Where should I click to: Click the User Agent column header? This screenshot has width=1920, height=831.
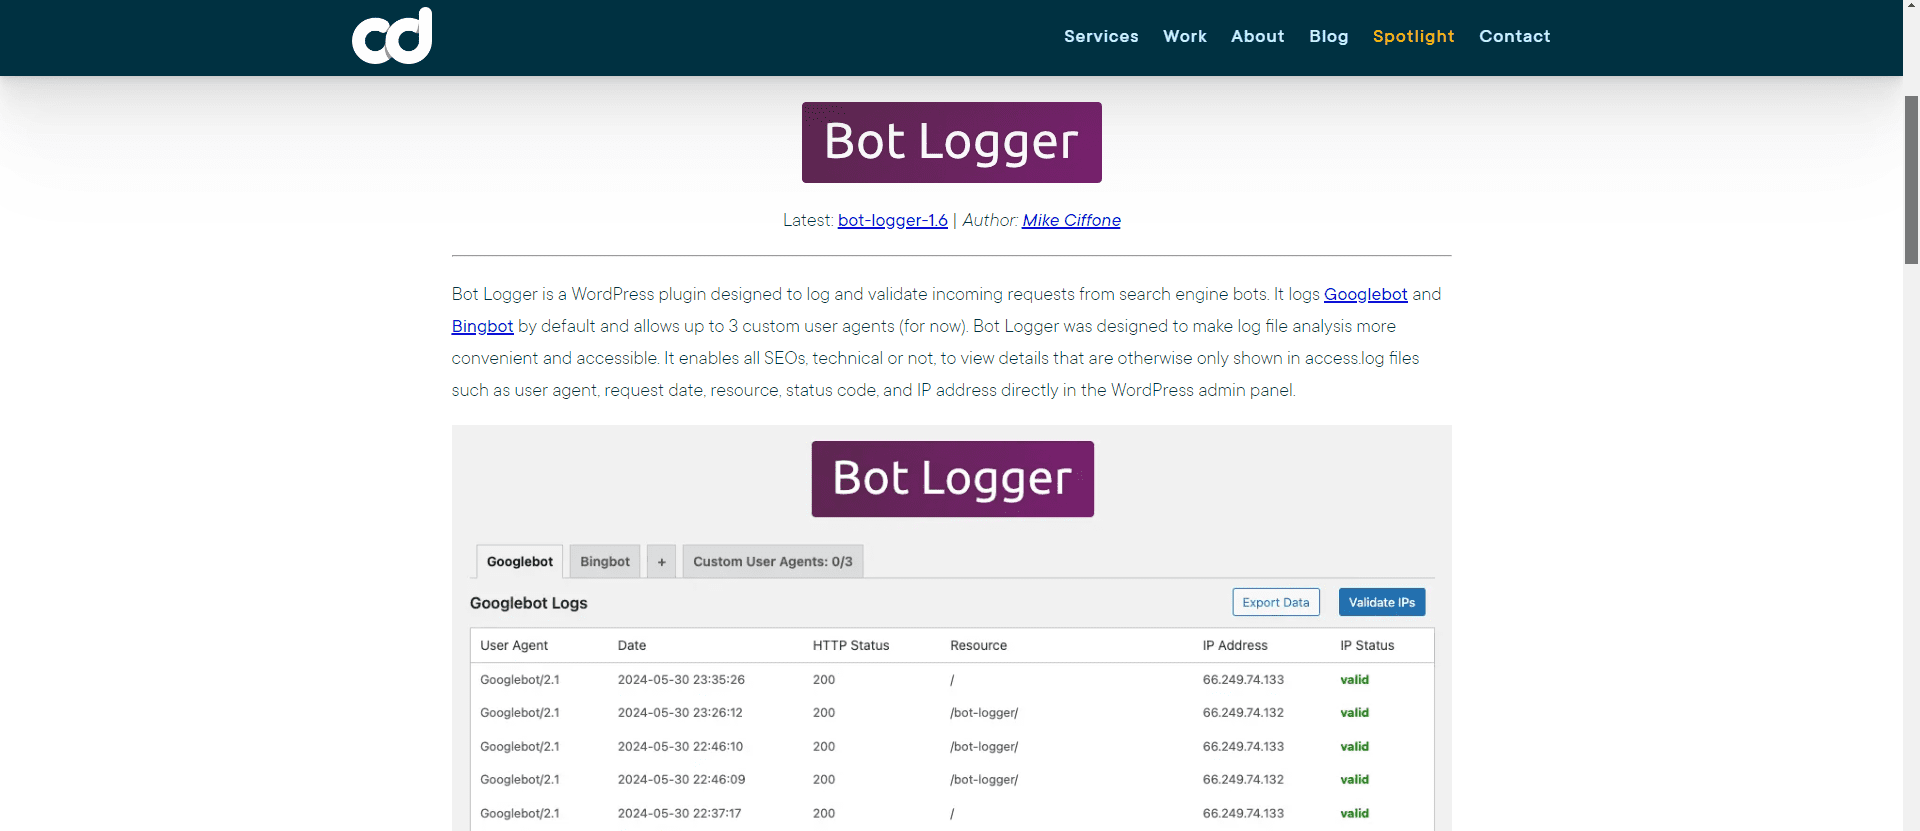514,645
